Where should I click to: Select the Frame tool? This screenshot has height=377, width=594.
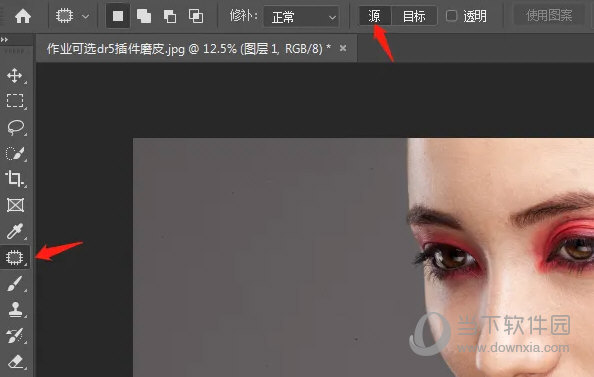pos(15,205)
